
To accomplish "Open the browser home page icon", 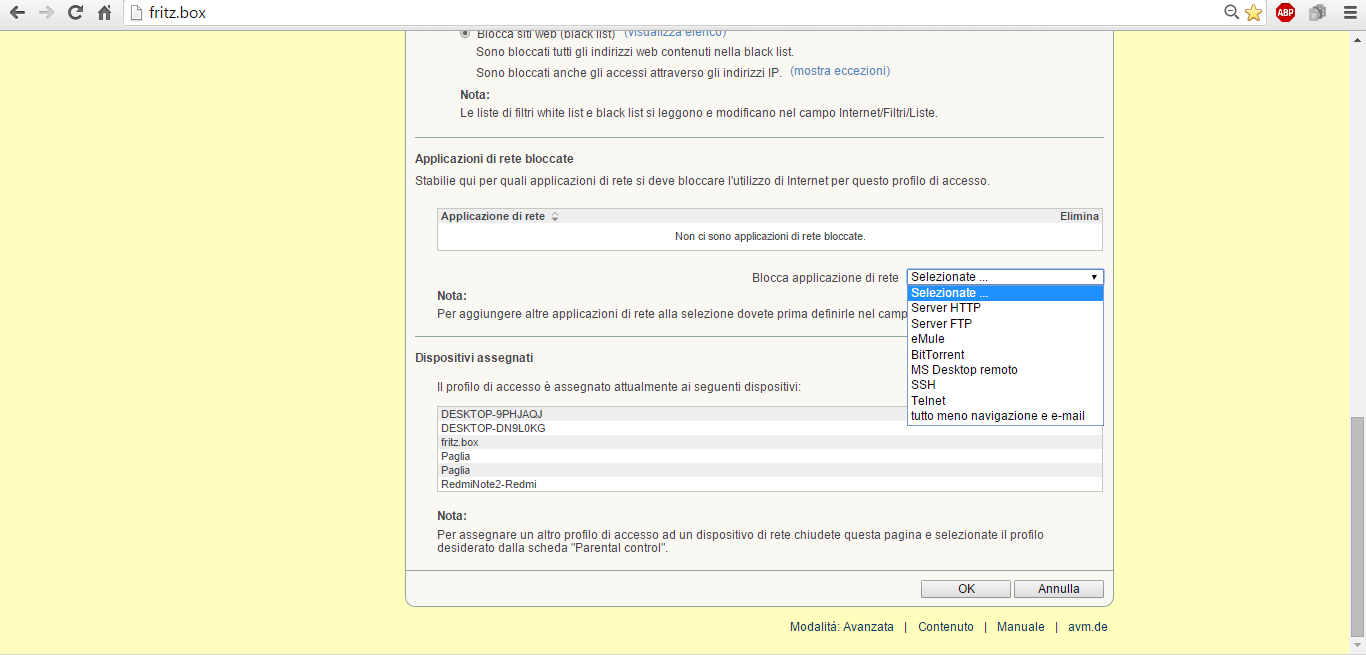I will coord(104,13).
